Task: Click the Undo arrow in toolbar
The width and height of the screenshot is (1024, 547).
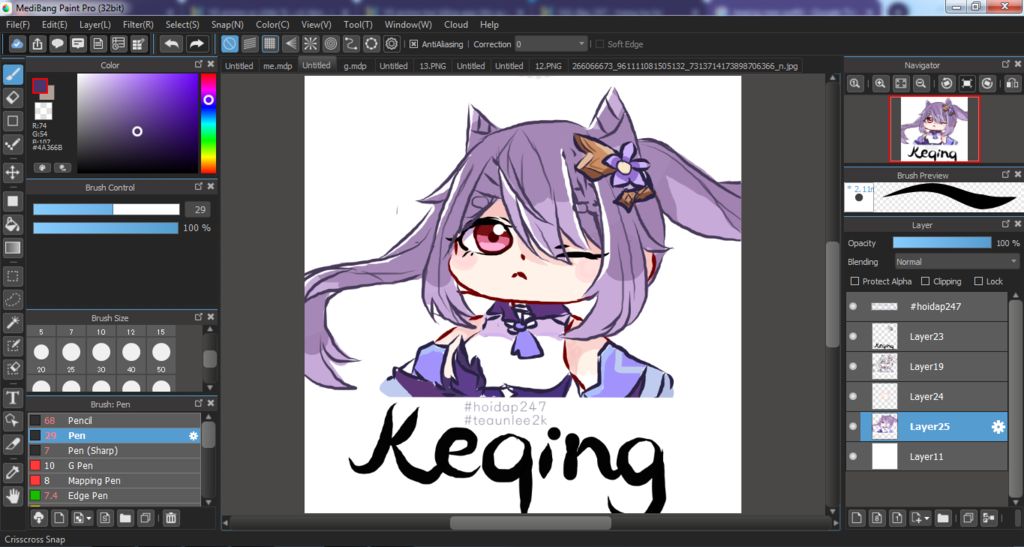Action: pyautogui.click(x=172, y=44)
